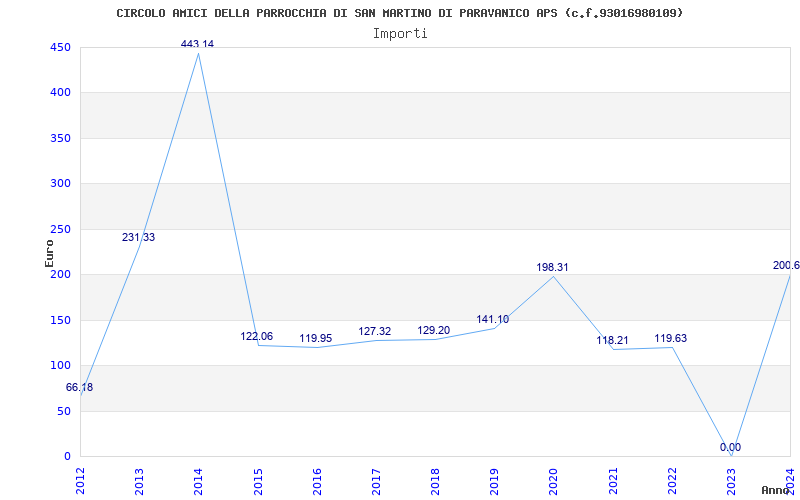This screenshot has height=500, width=800.
Task: Click the 350 y-axis tick label
Action: coord(60,138)
